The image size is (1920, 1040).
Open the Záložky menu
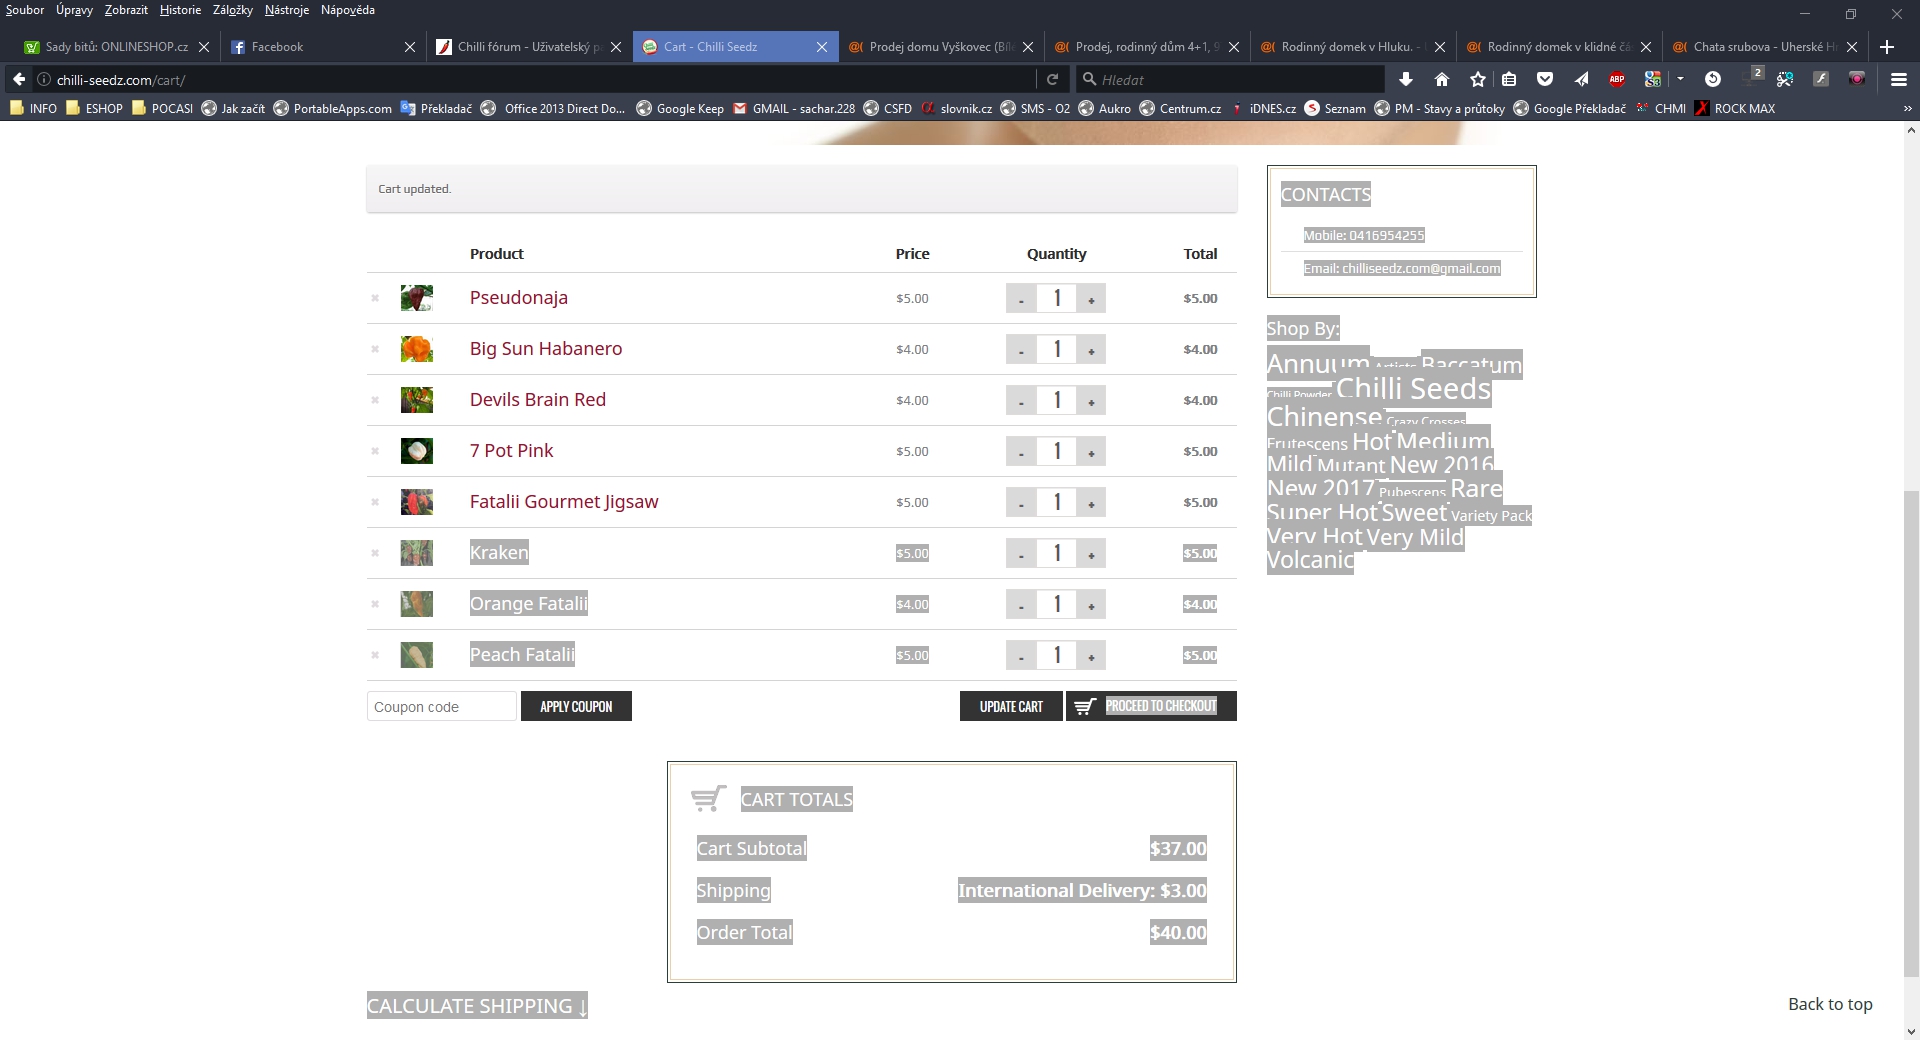pyautogui.click(x=232, y=10)
